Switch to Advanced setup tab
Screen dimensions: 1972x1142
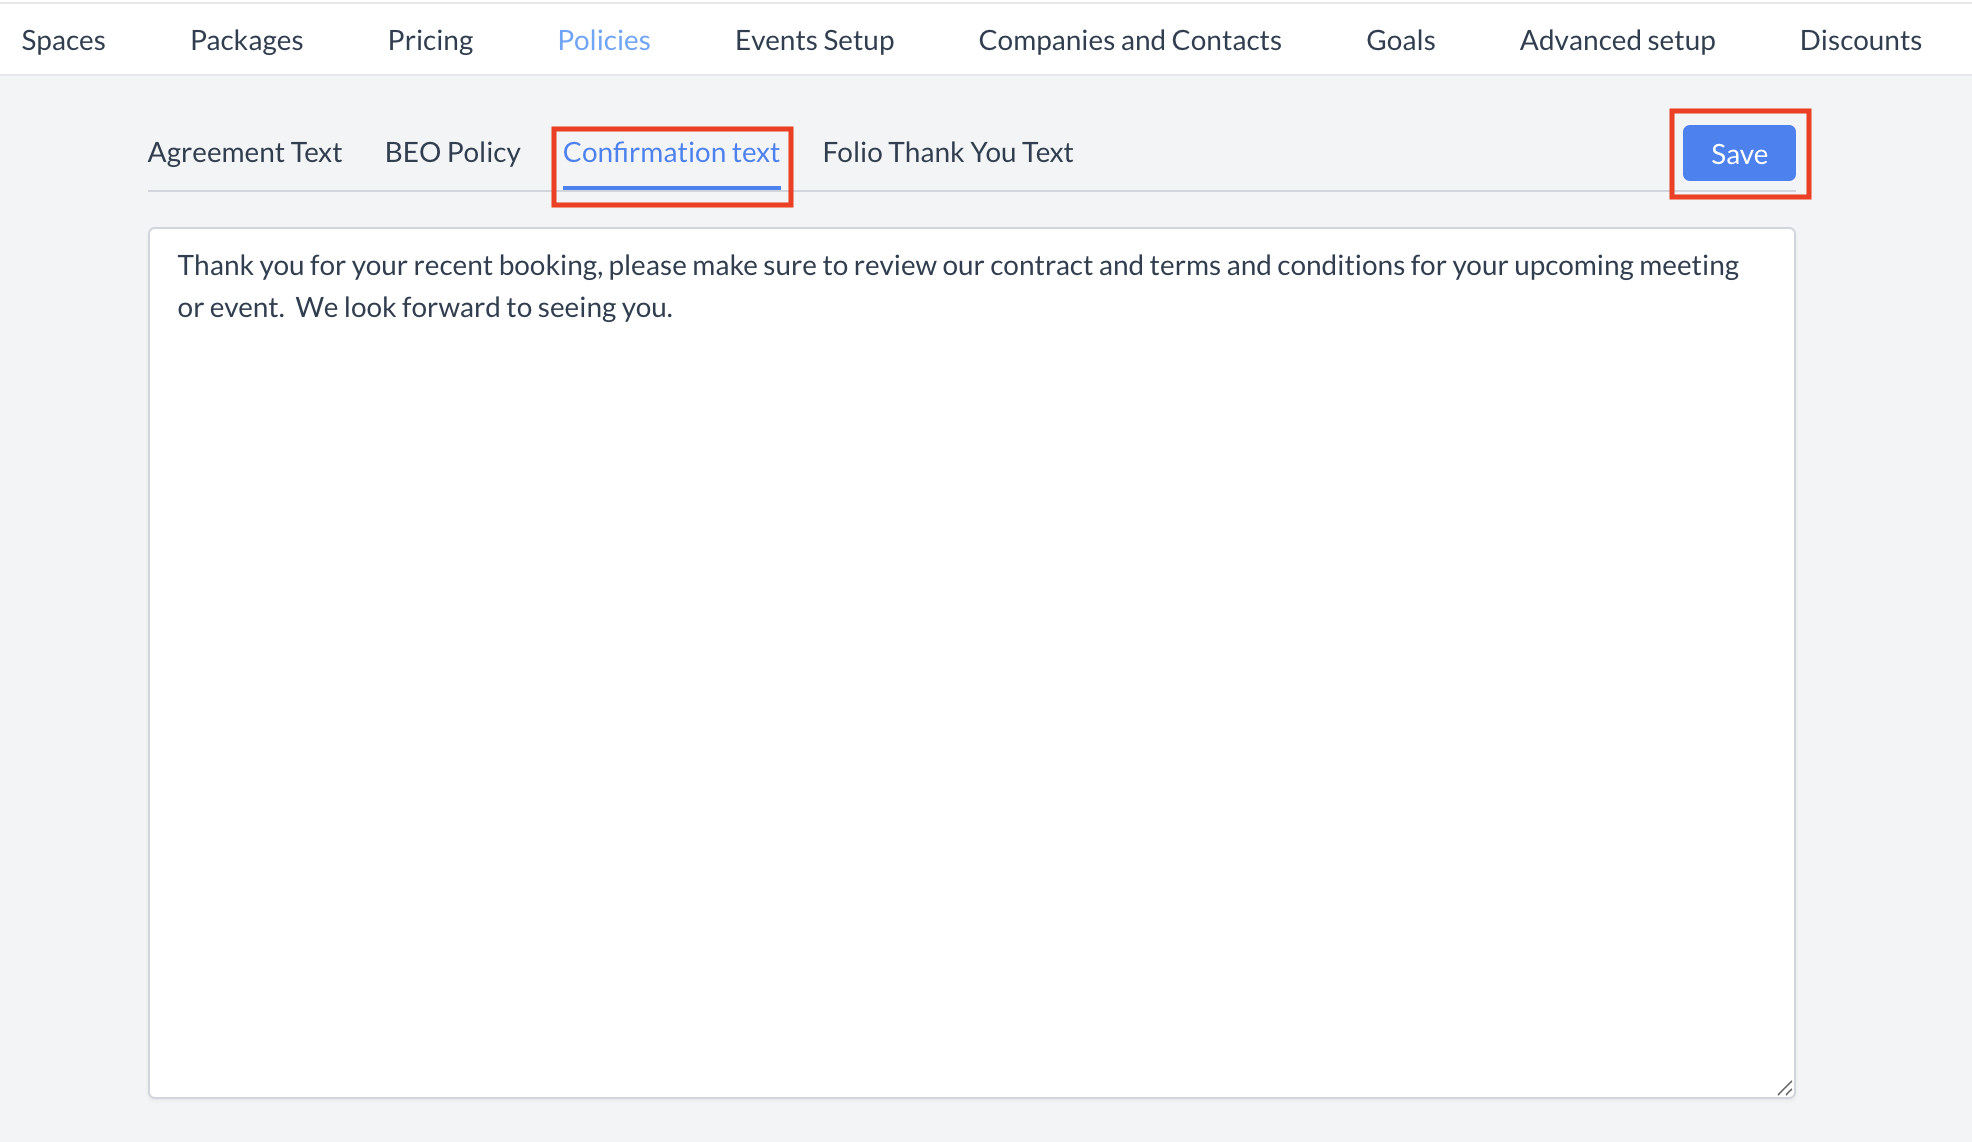pos(1617,40)
